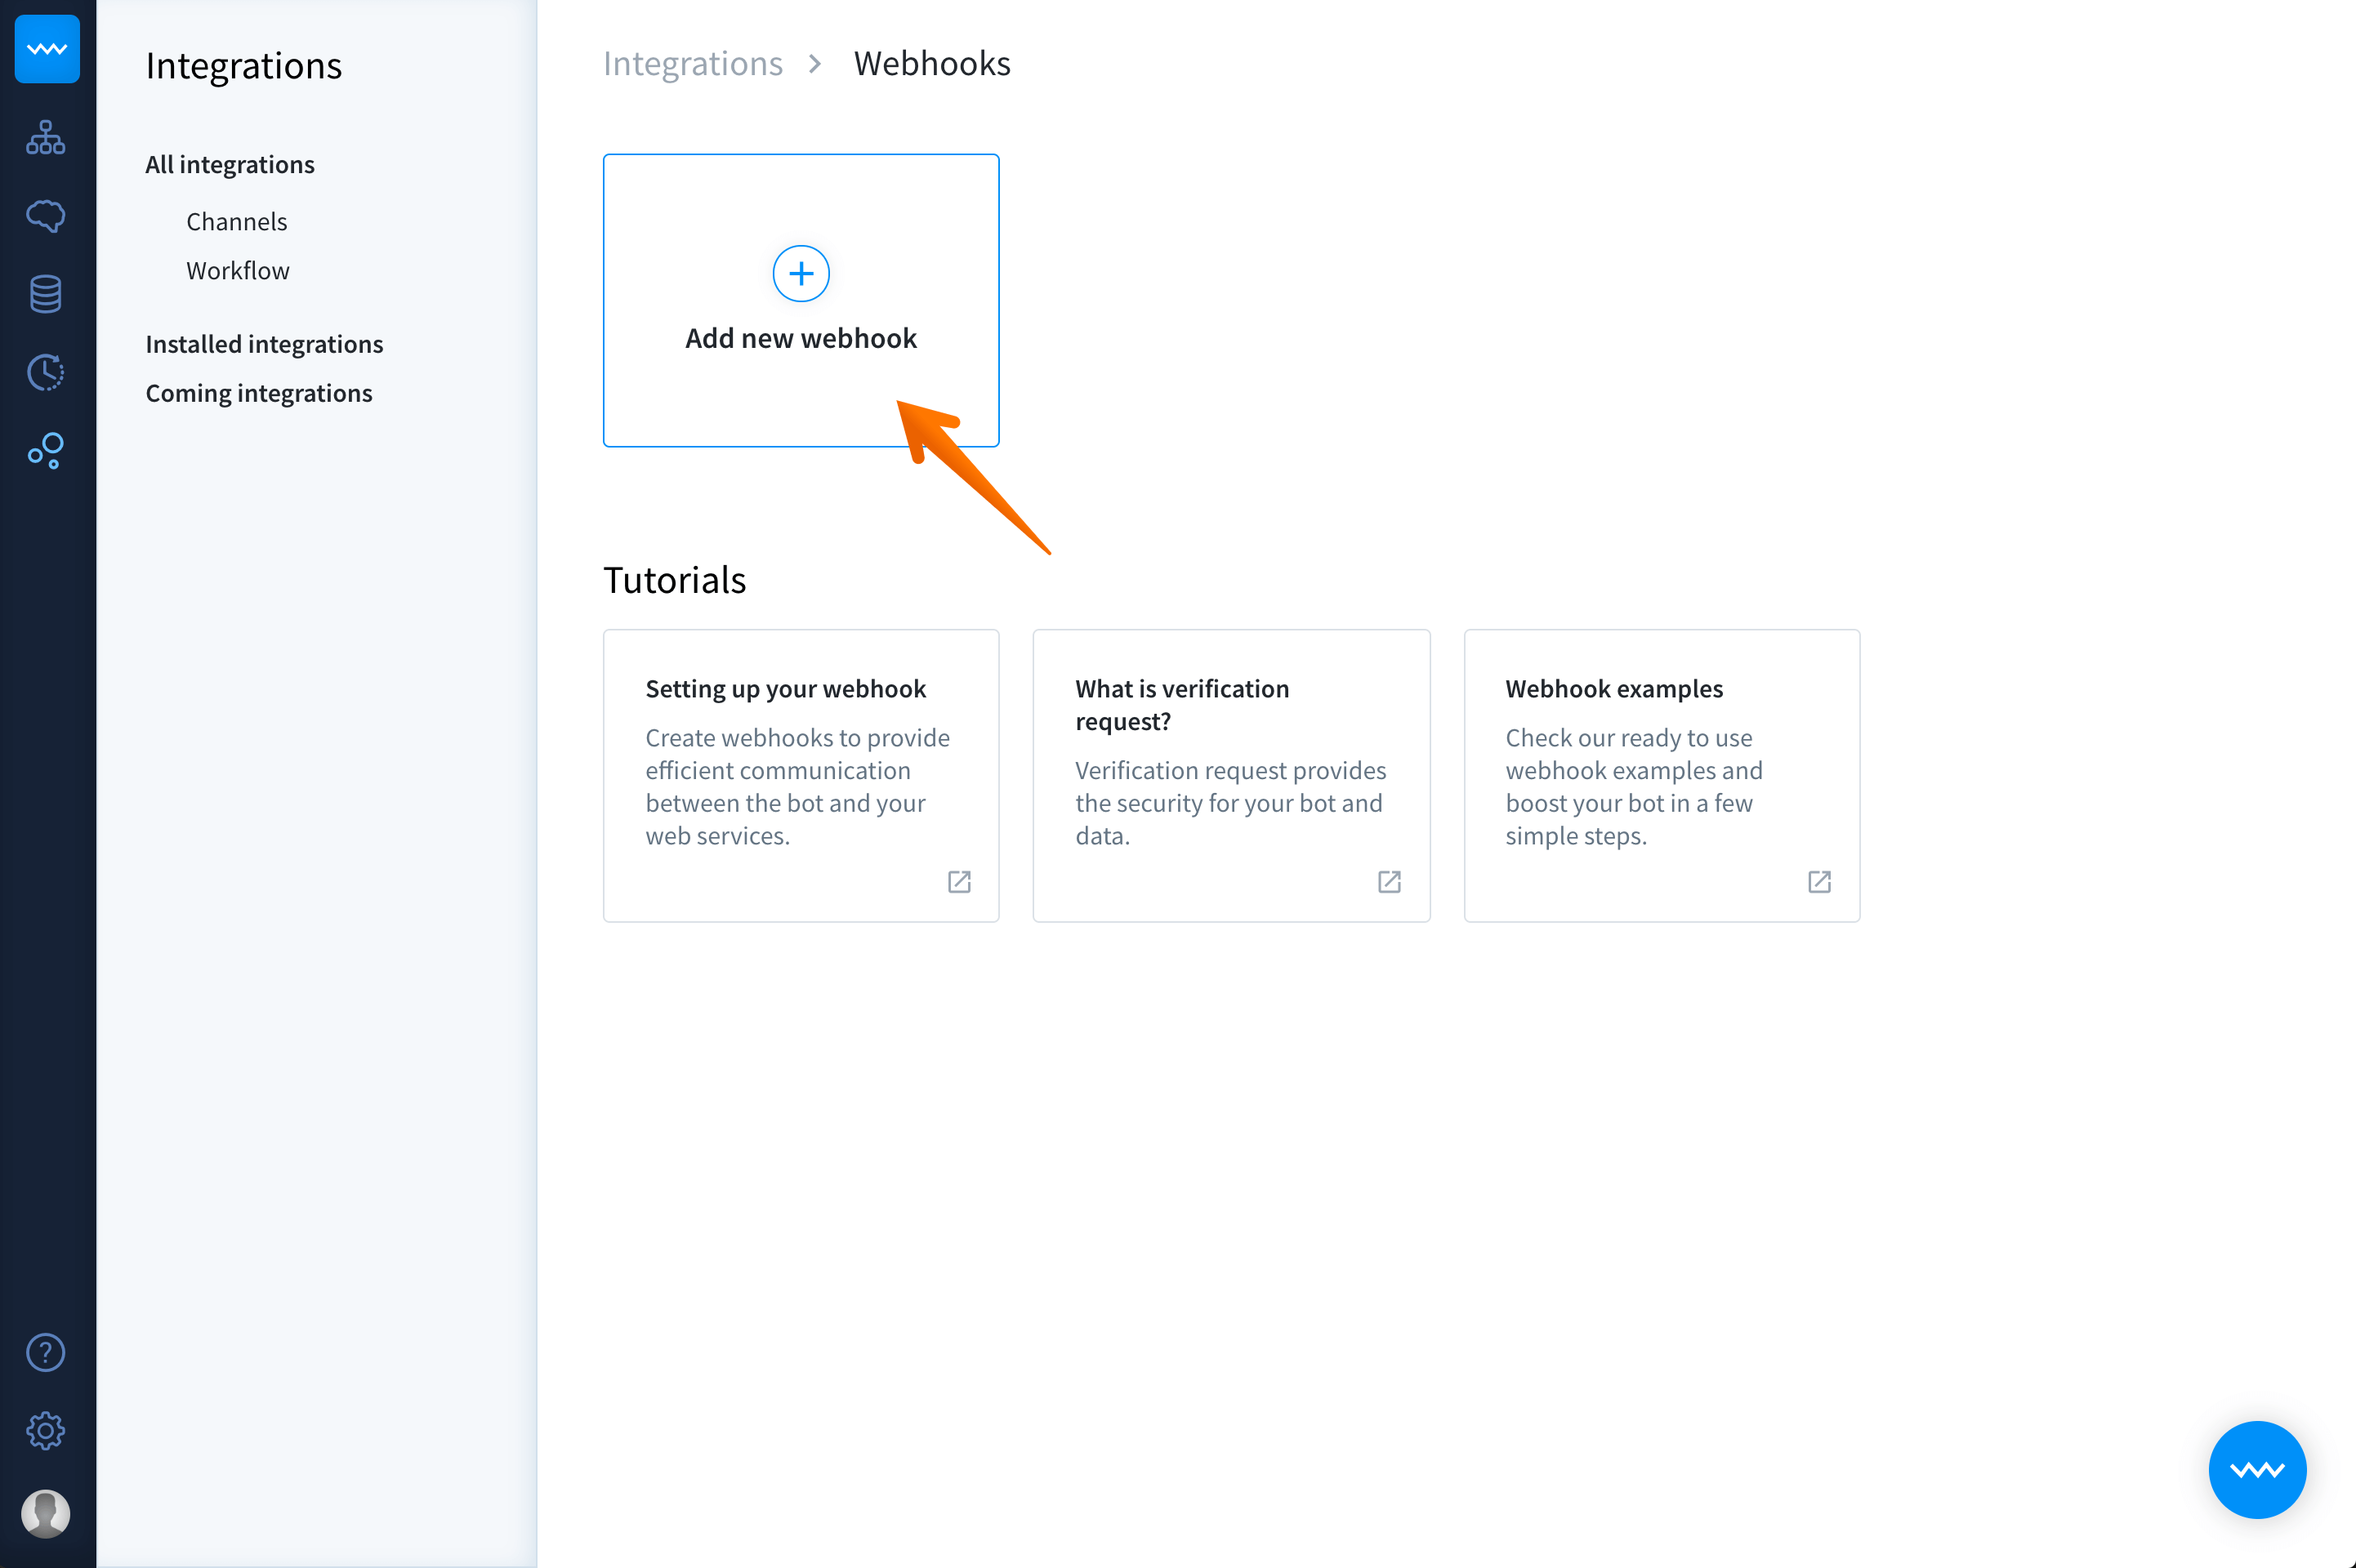This screenshot has height=1568, width=2356.
Task: Click the ChatBot logo icon in sidebar
Action: (x=47, y=49)
